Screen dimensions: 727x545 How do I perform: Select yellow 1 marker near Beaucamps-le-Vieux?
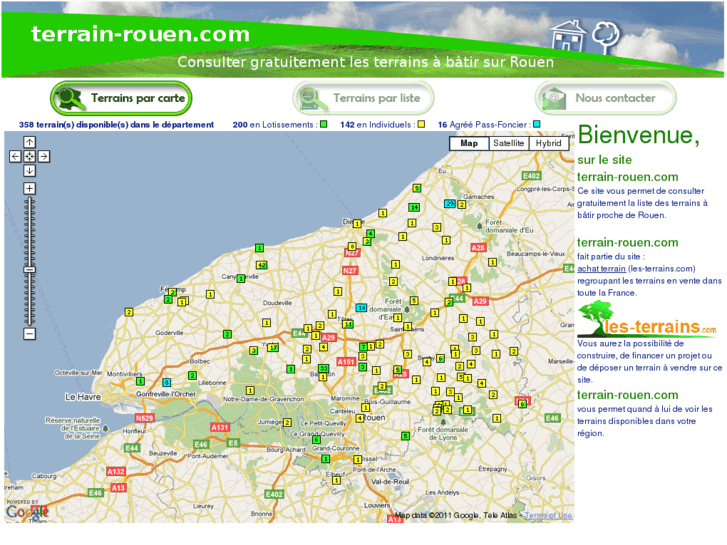click(x=492, y=263)
